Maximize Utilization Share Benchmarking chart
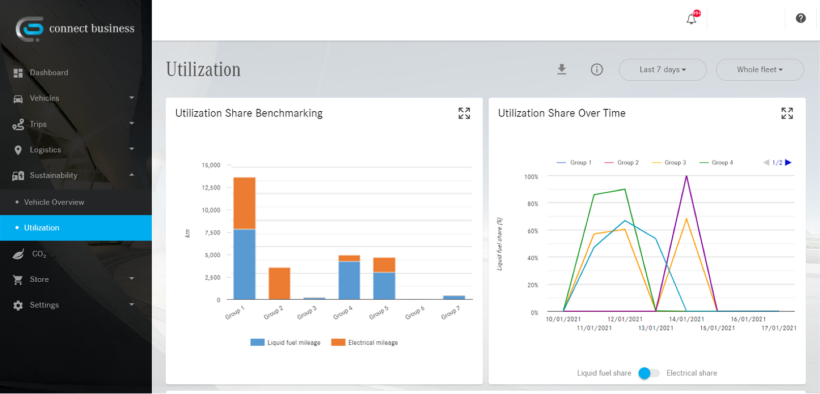 pos(464,113)
